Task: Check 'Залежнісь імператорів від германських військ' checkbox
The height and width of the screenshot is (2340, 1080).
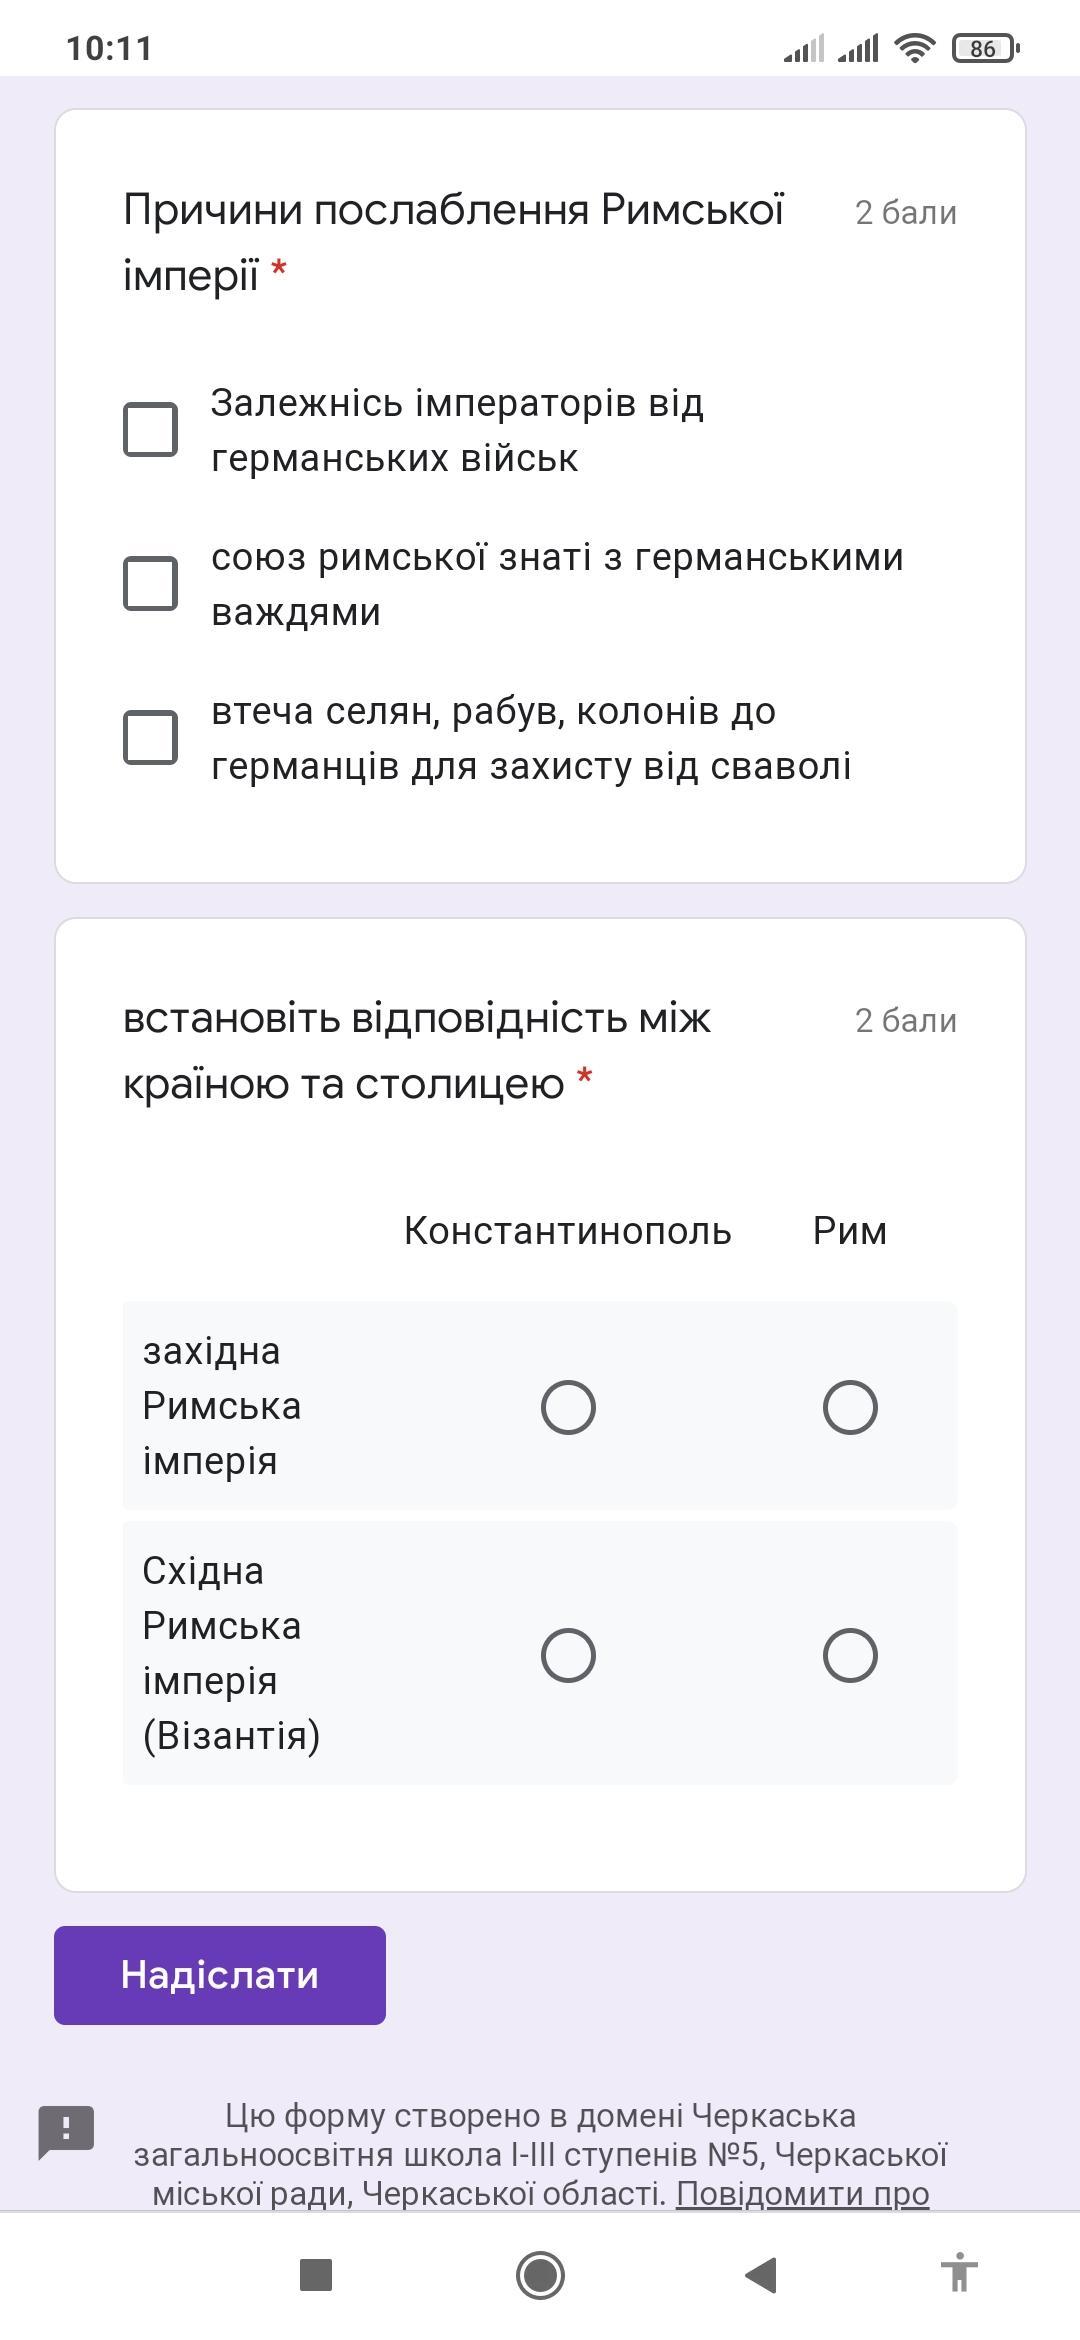Action: (150, 430)
